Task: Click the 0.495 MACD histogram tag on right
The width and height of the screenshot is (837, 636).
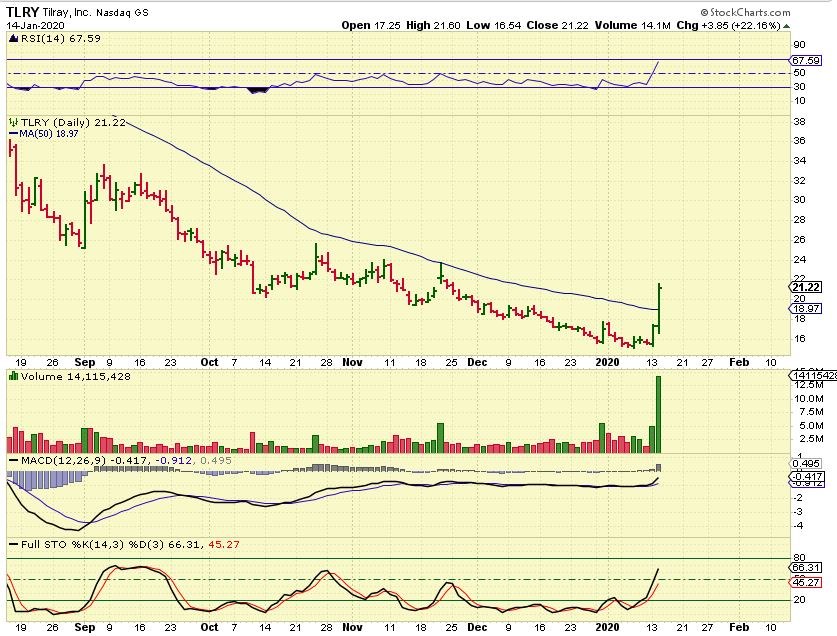Action: tap(806, 464)
